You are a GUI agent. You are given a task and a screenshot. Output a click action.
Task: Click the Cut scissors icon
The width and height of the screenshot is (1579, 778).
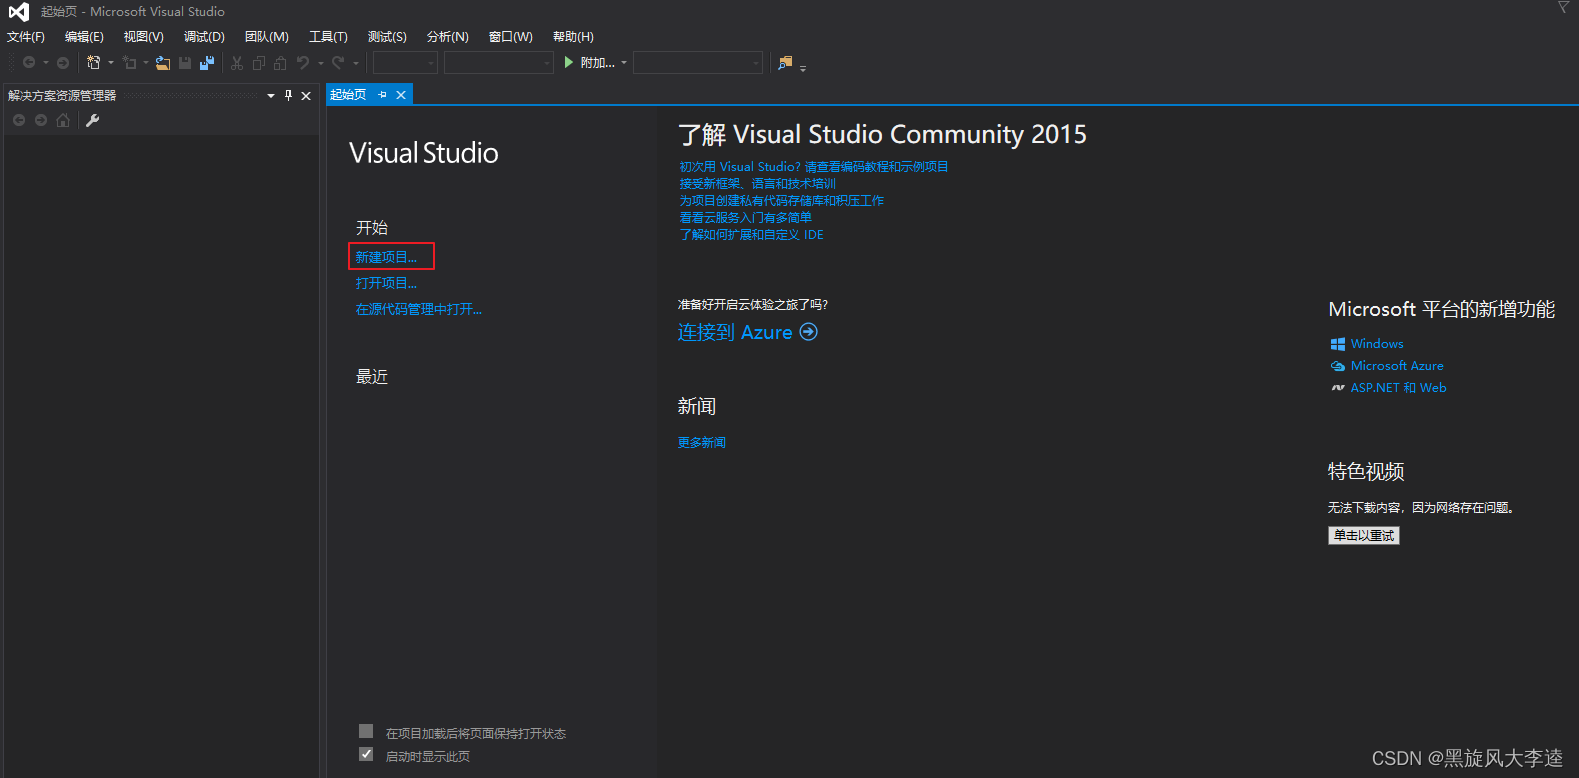(237, 63)
